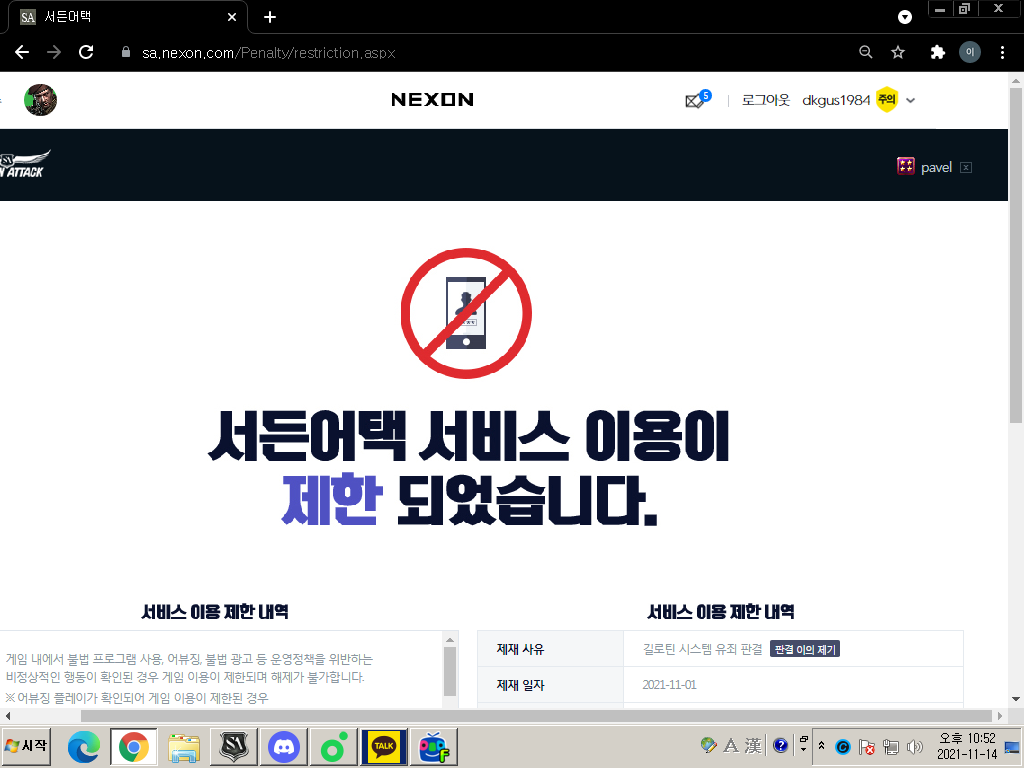The image size is (1024, 768).
Task: Click the 판결 이의 제기 appeal button
Action: click(x=805, y=649)
